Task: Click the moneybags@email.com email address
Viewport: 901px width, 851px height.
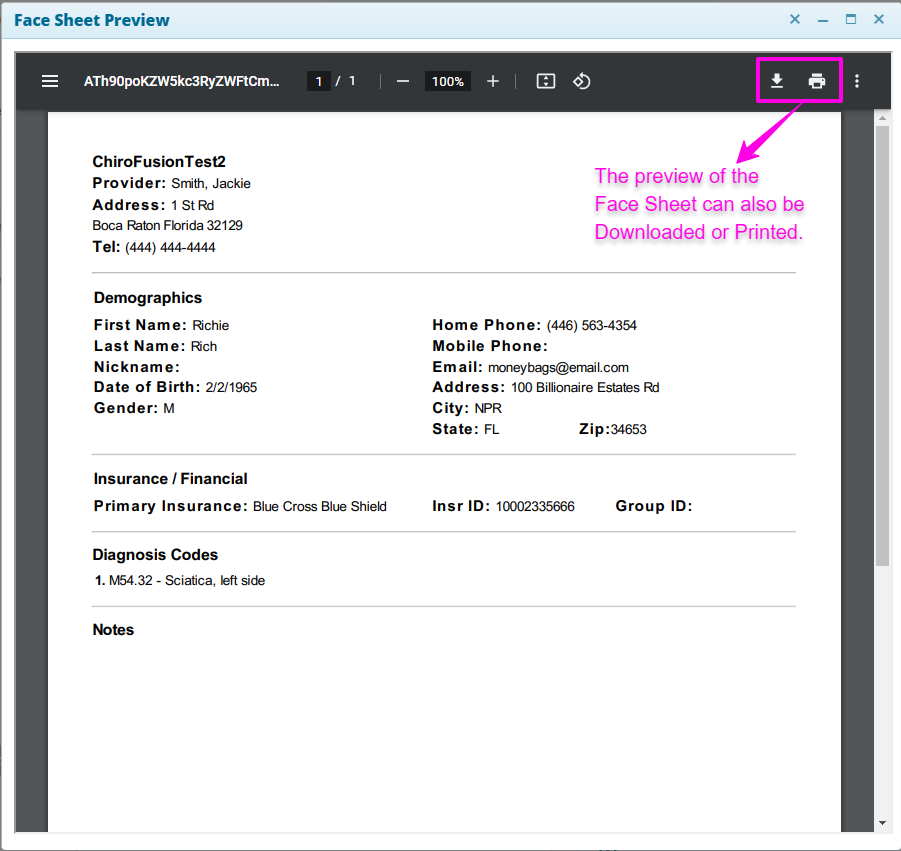Action: tap(558, 367)
